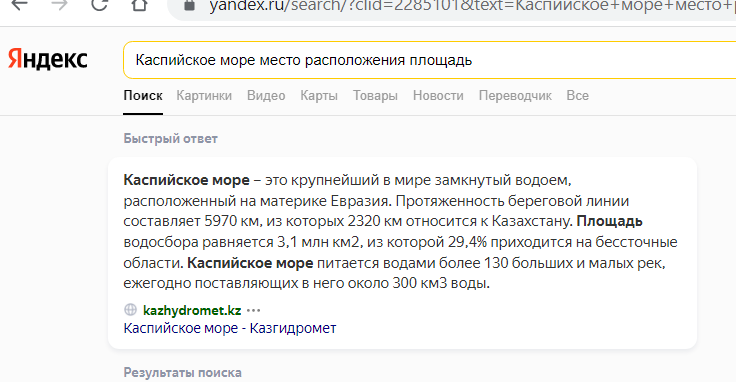Go back with browser back arrow

20,4
